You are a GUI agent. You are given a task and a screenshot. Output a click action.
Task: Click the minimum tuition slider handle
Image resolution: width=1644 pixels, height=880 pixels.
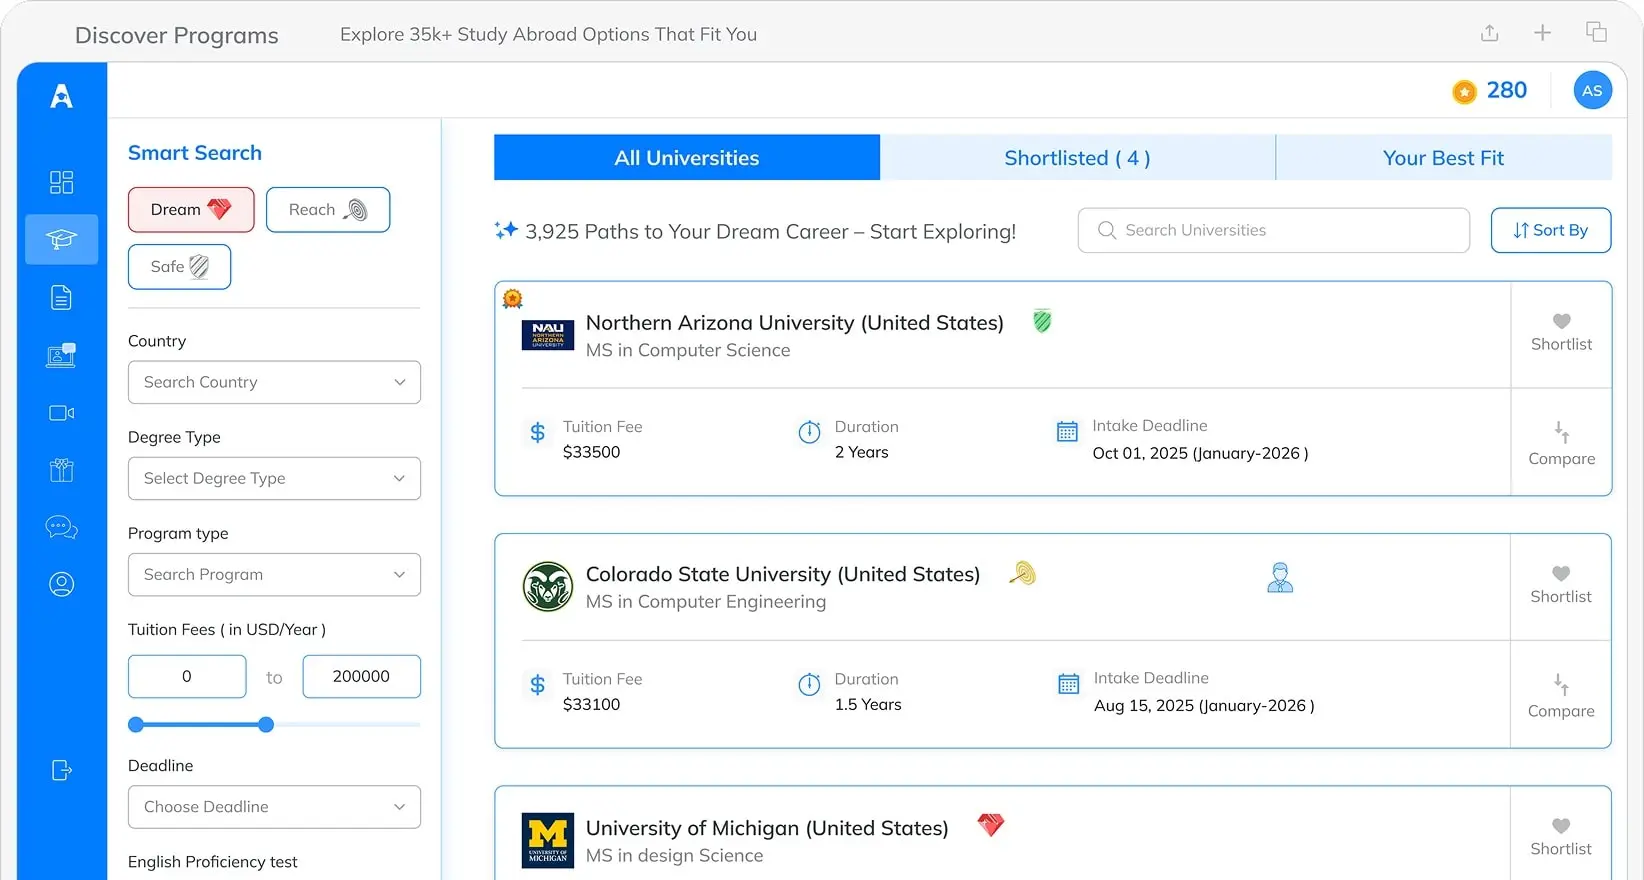136,725
